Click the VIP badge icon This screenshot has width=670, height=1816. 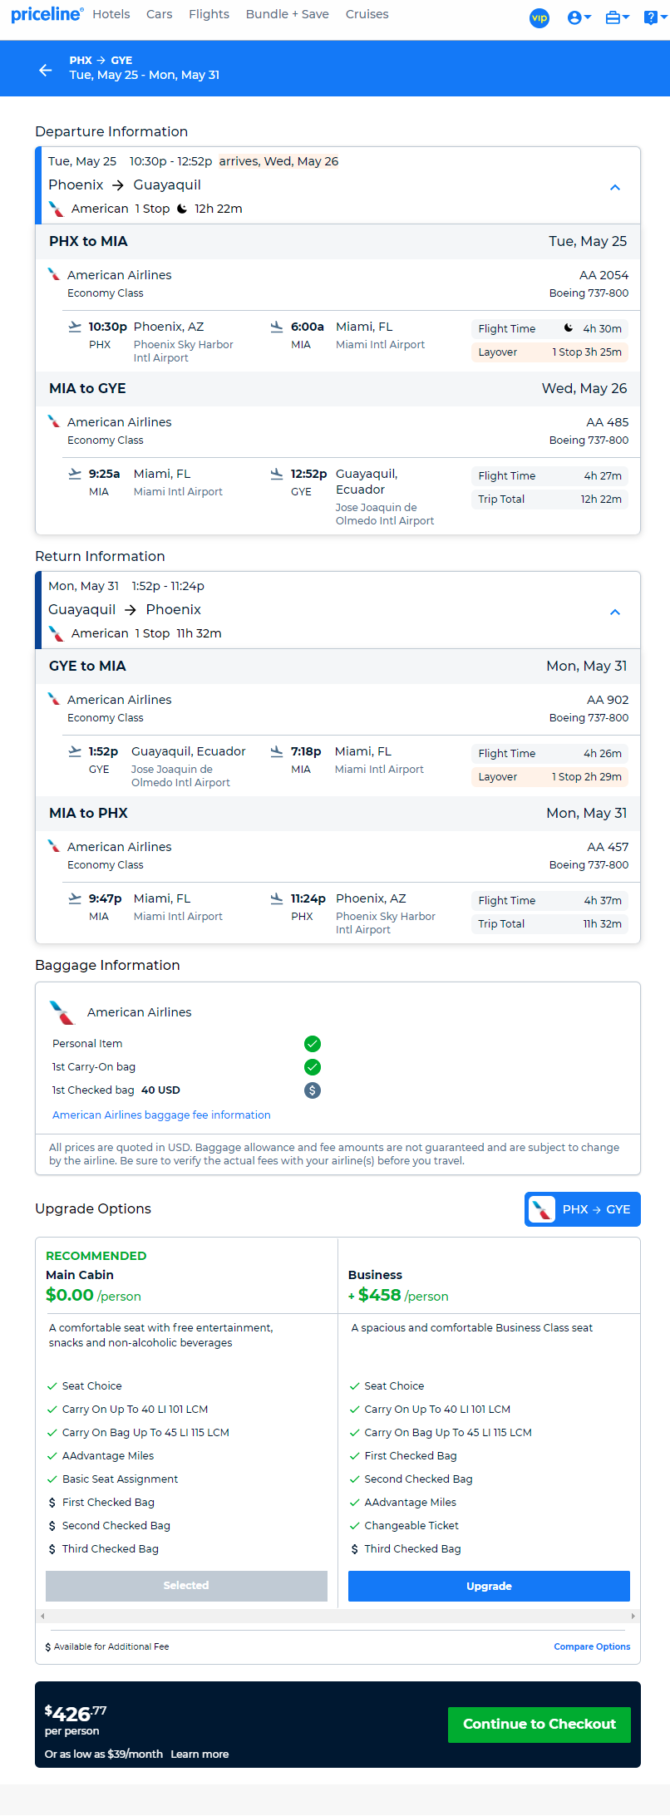(x=539, y=18)
